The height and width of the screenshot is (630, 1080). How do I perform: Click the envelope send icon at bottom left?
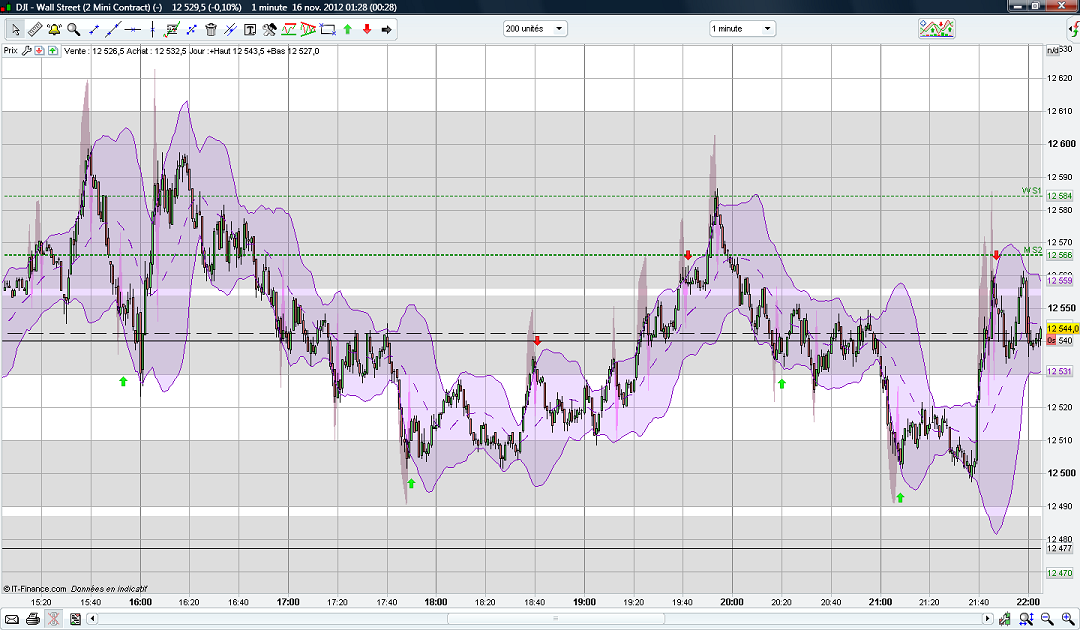pos(12,620)
